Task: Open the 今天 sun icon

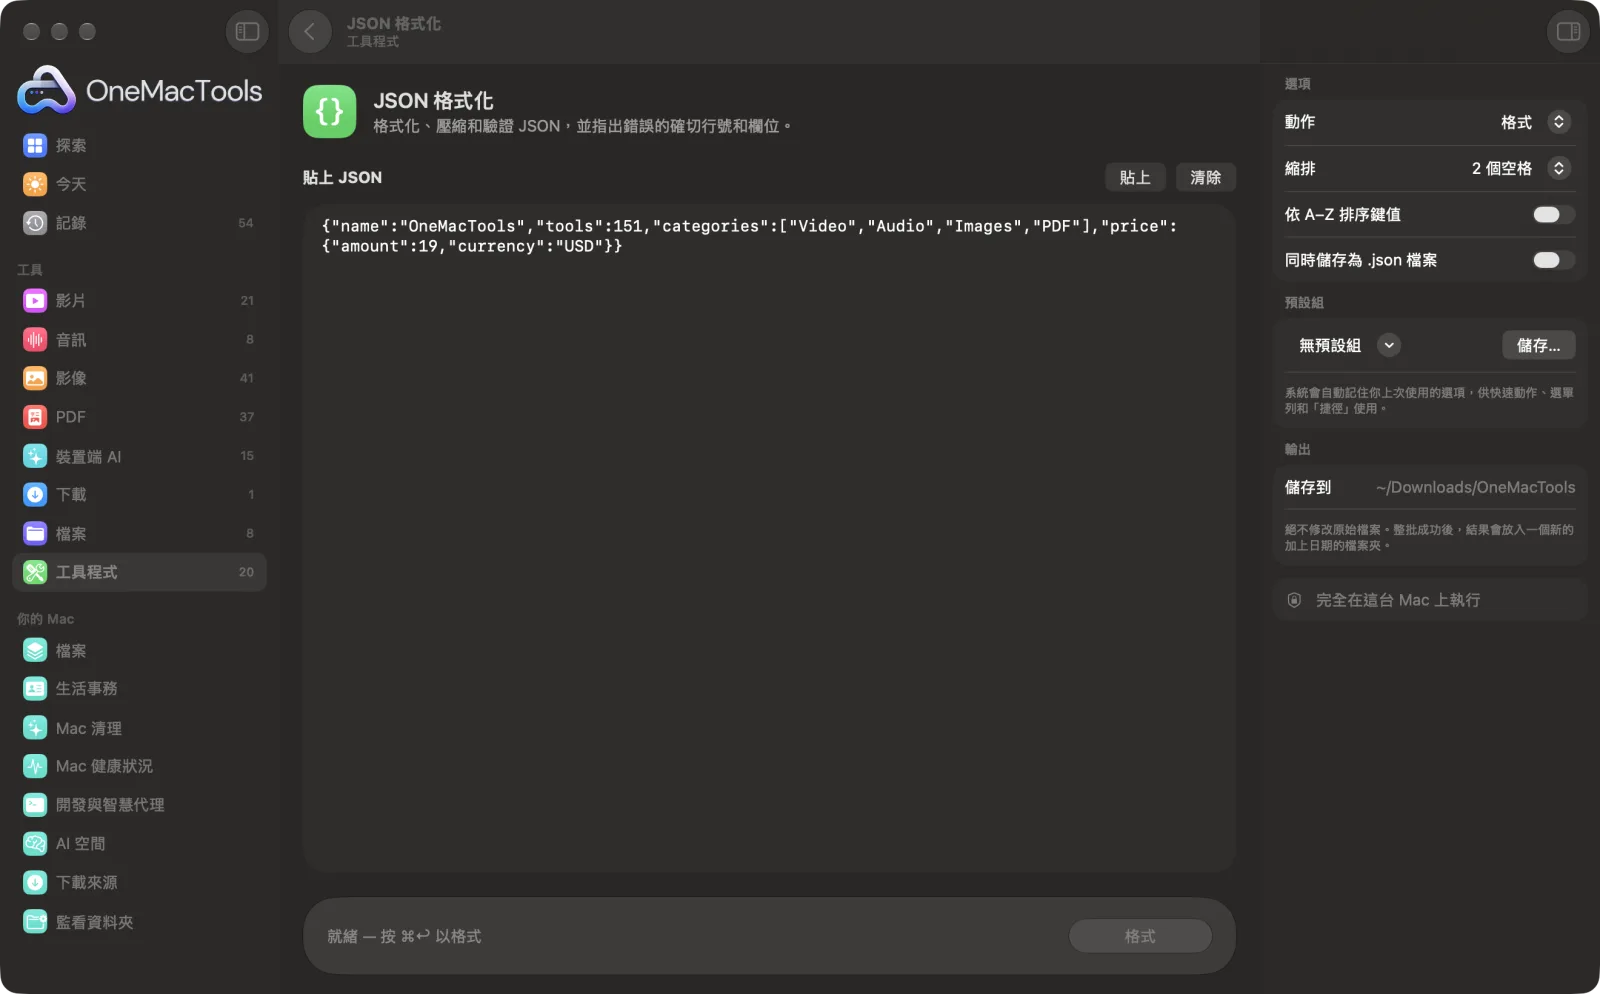Action: point(35,184)
